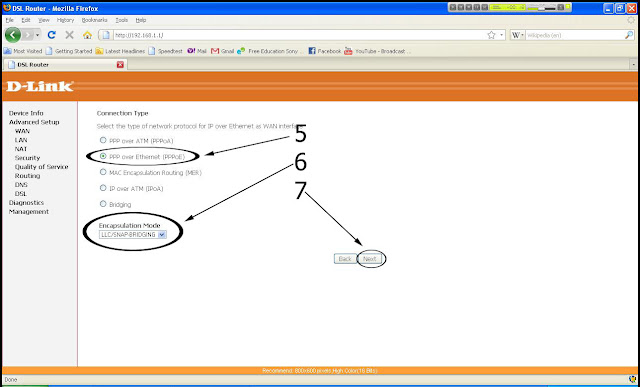Image resolution: width=640 pixels, height=387 pixels.
Task: Open the LAN settings link
Action: [x=21, y=140]
